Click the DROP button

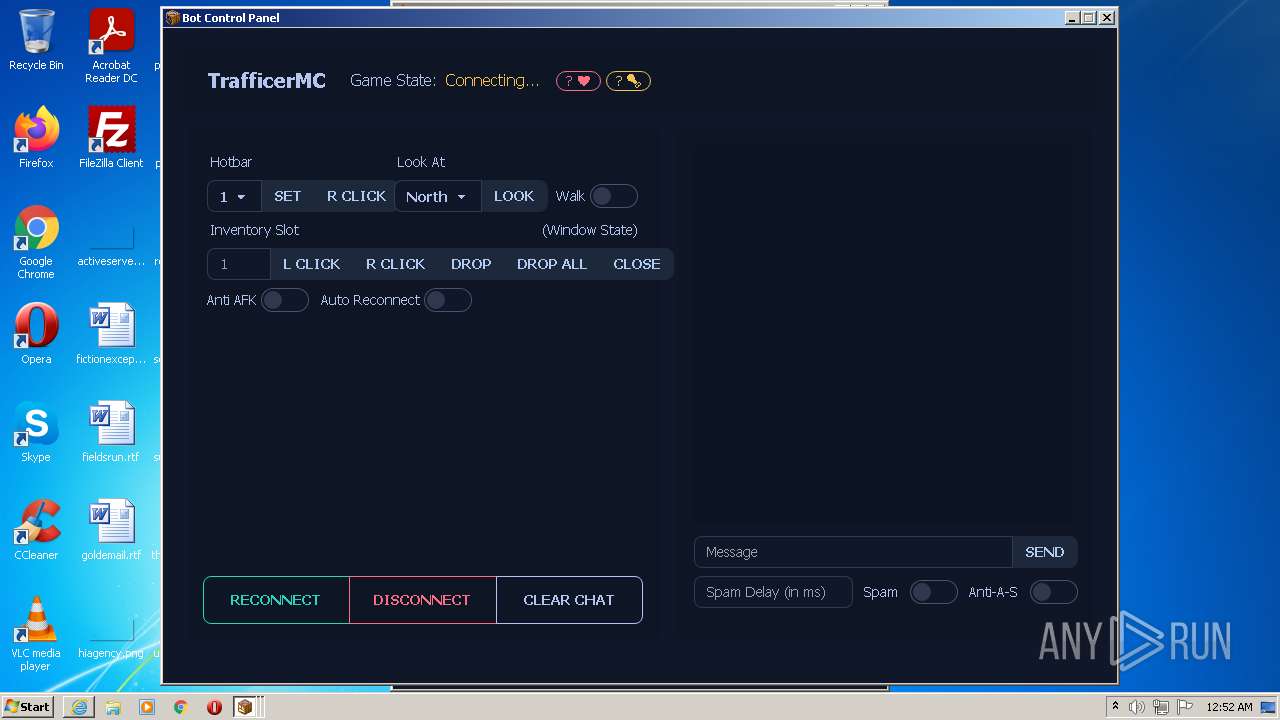tap(471, 264)
